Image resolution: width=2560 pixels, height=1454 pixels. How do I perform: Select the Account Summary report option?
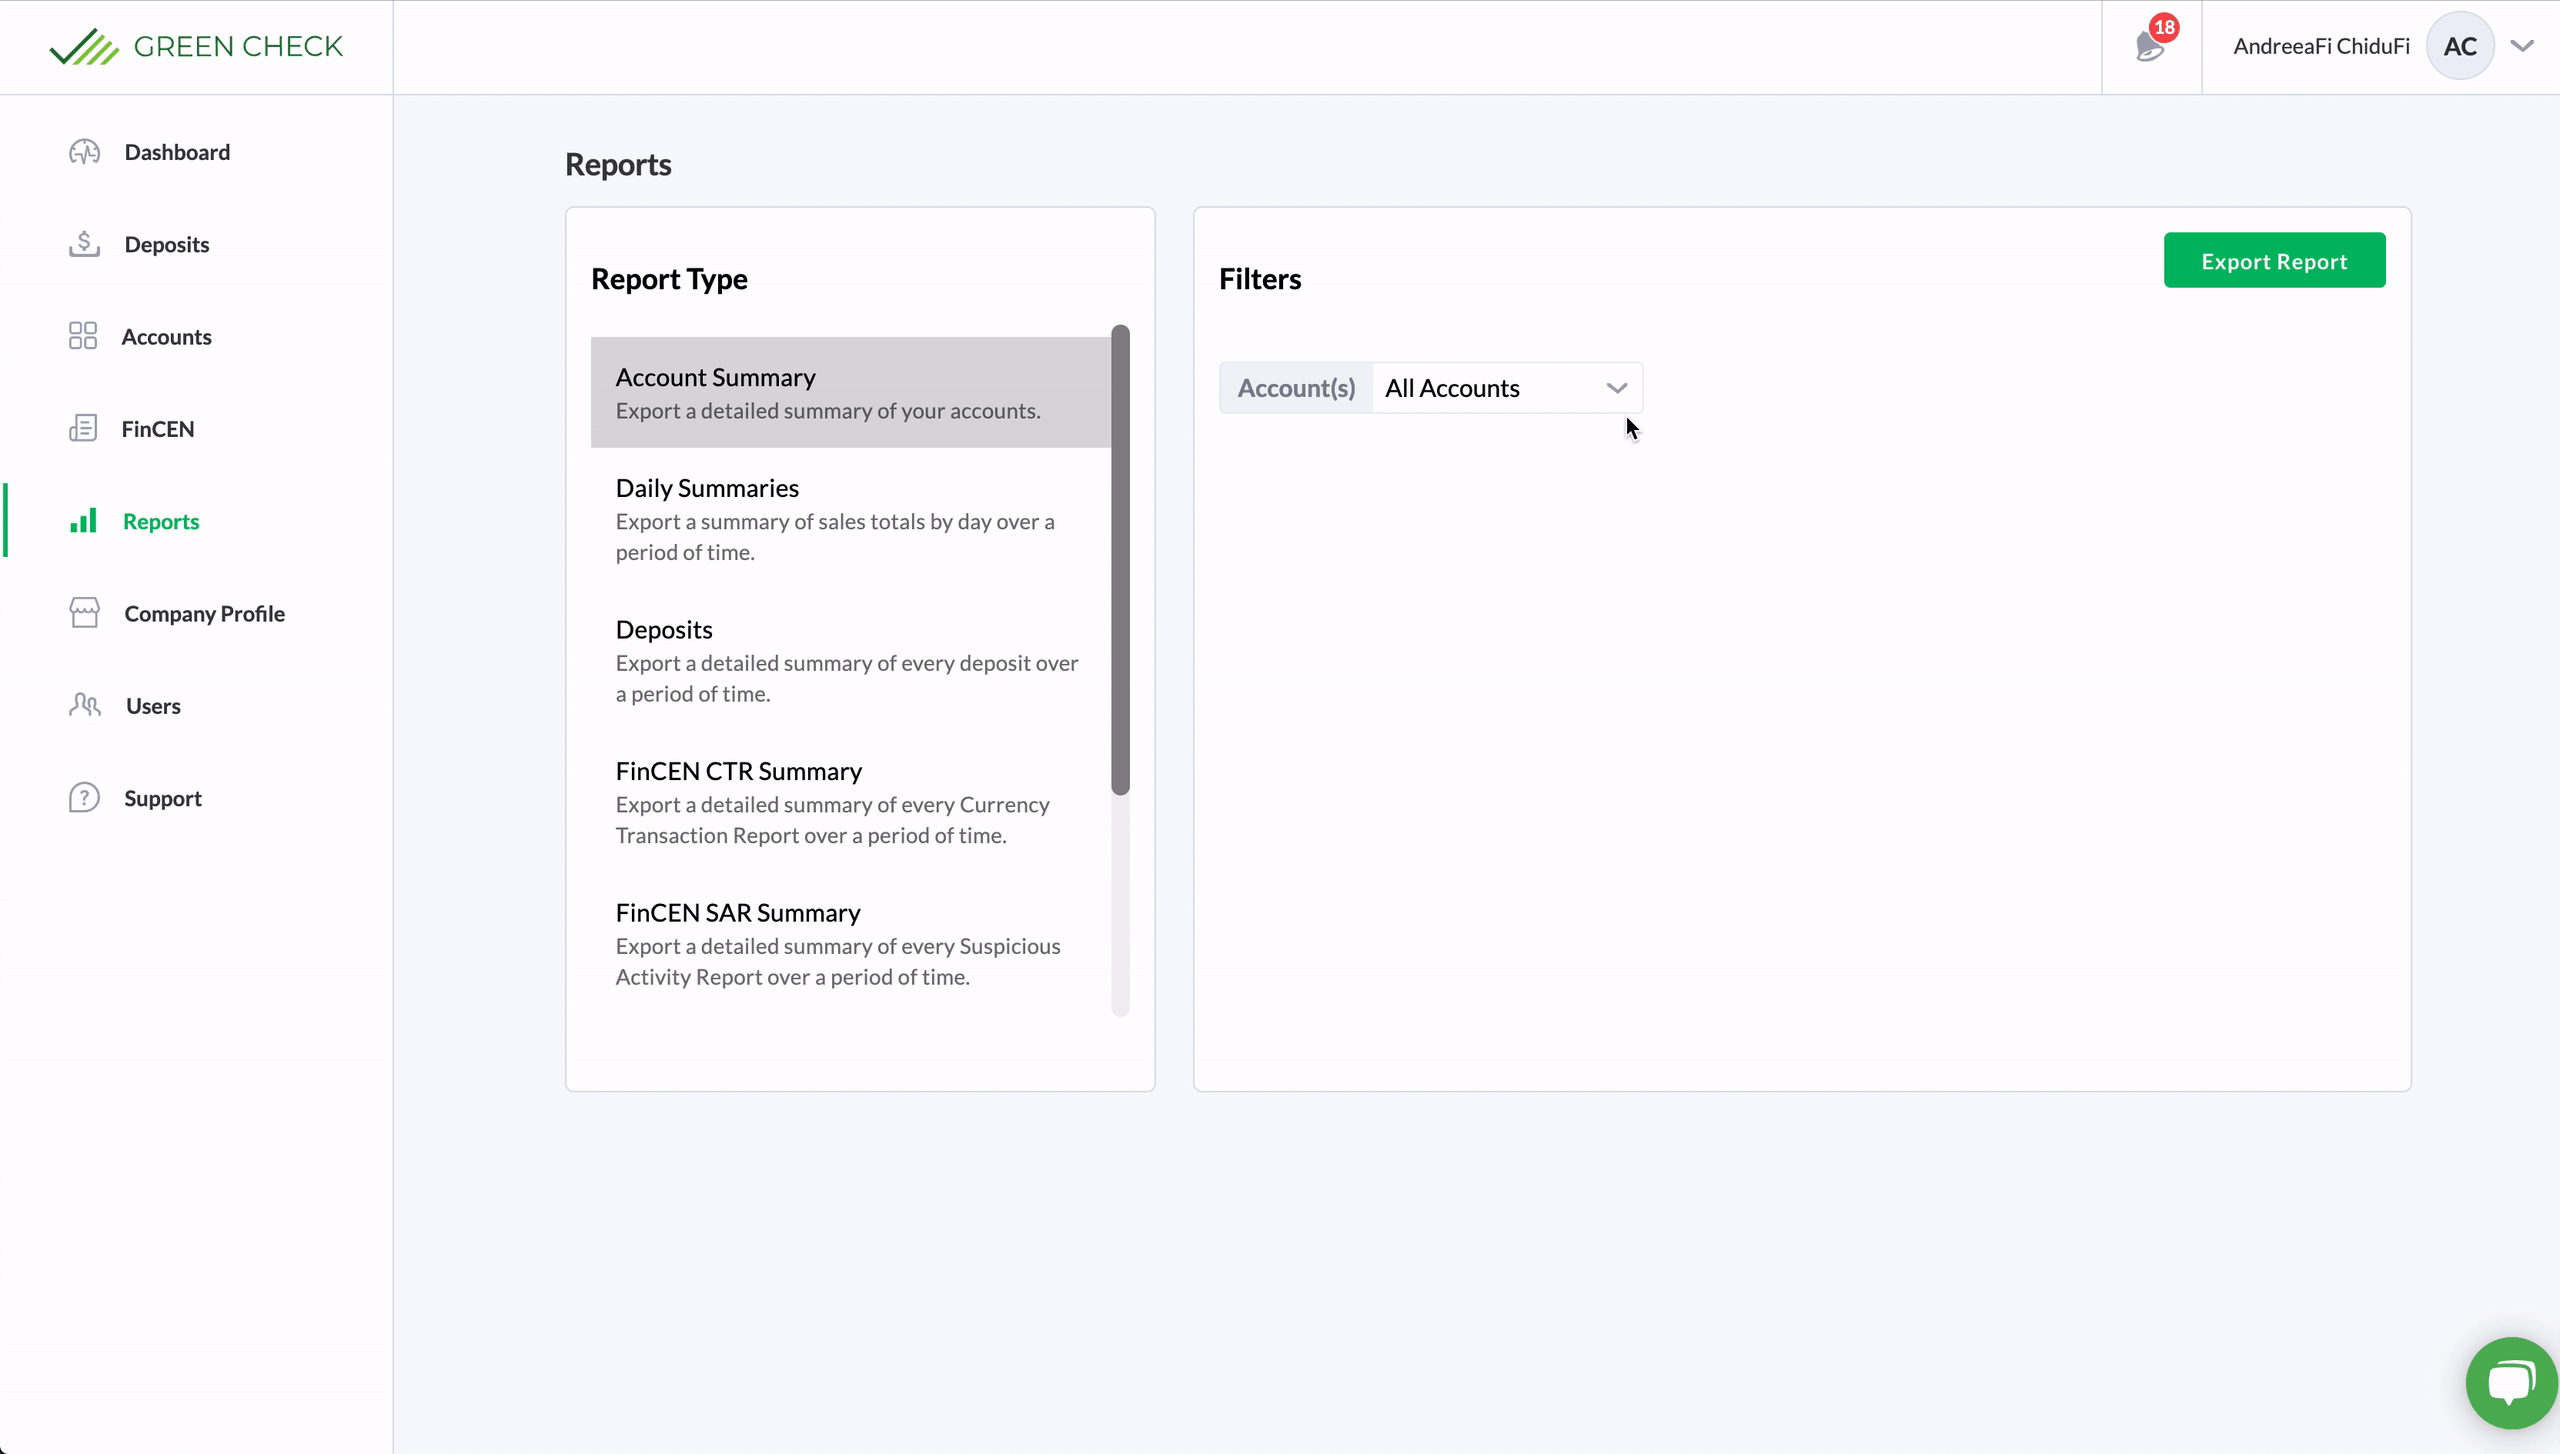point(848,392)
